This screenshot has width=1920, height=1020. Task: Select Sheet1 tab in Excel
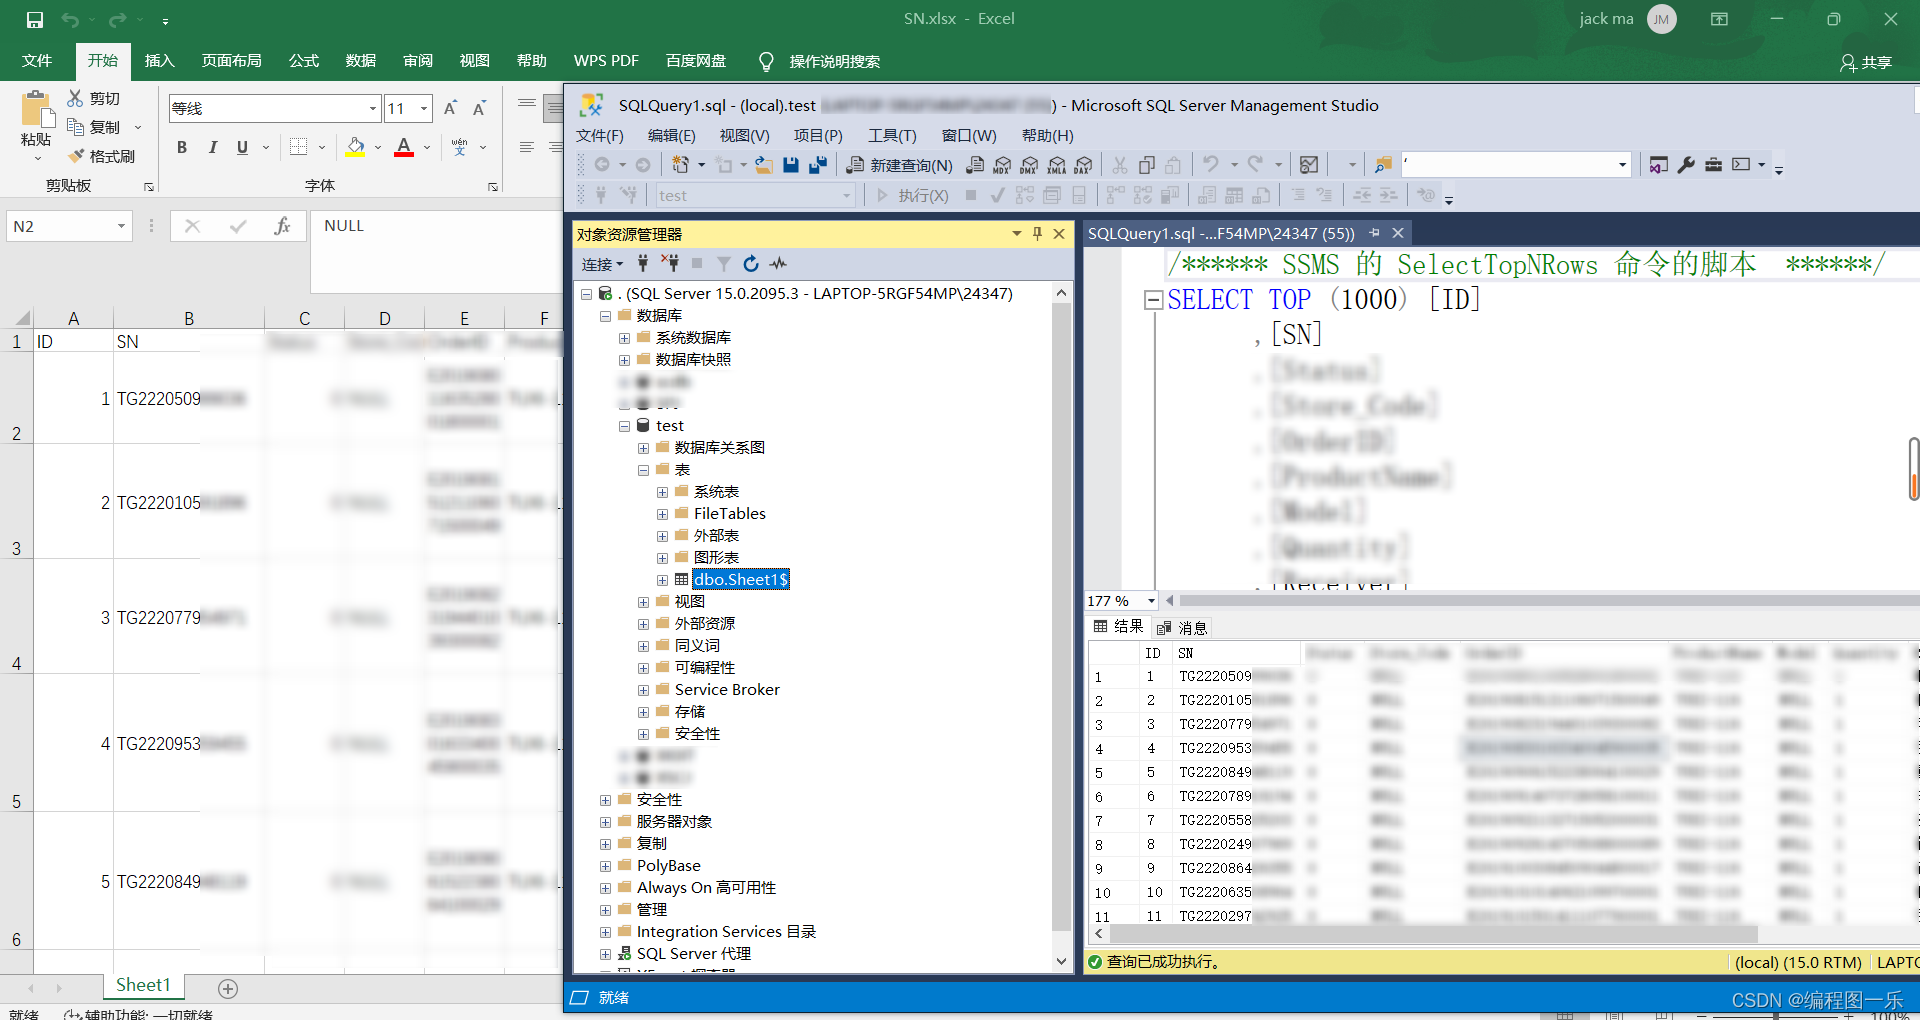click(x=143, y=985)
